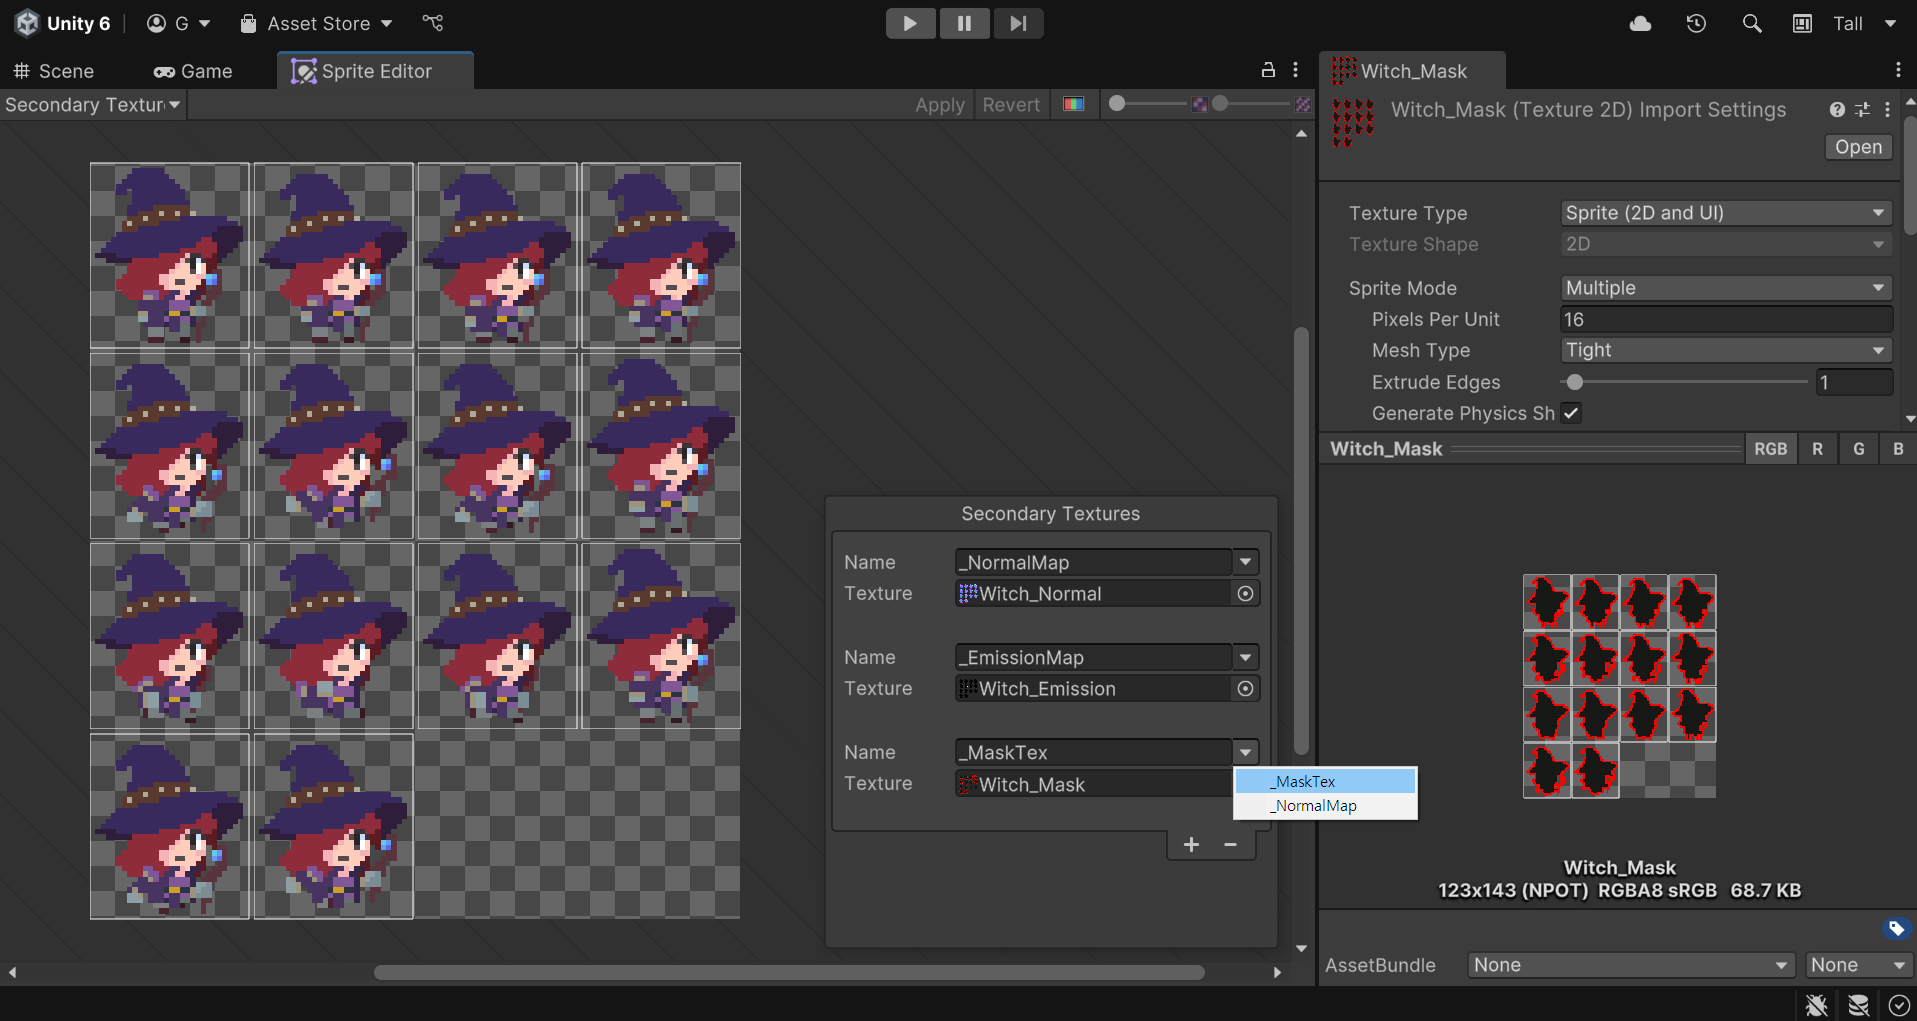The height and width of the screenshot is (1021, 1917).
Task: Open the Undo History icon
Action: (1696, 23)
